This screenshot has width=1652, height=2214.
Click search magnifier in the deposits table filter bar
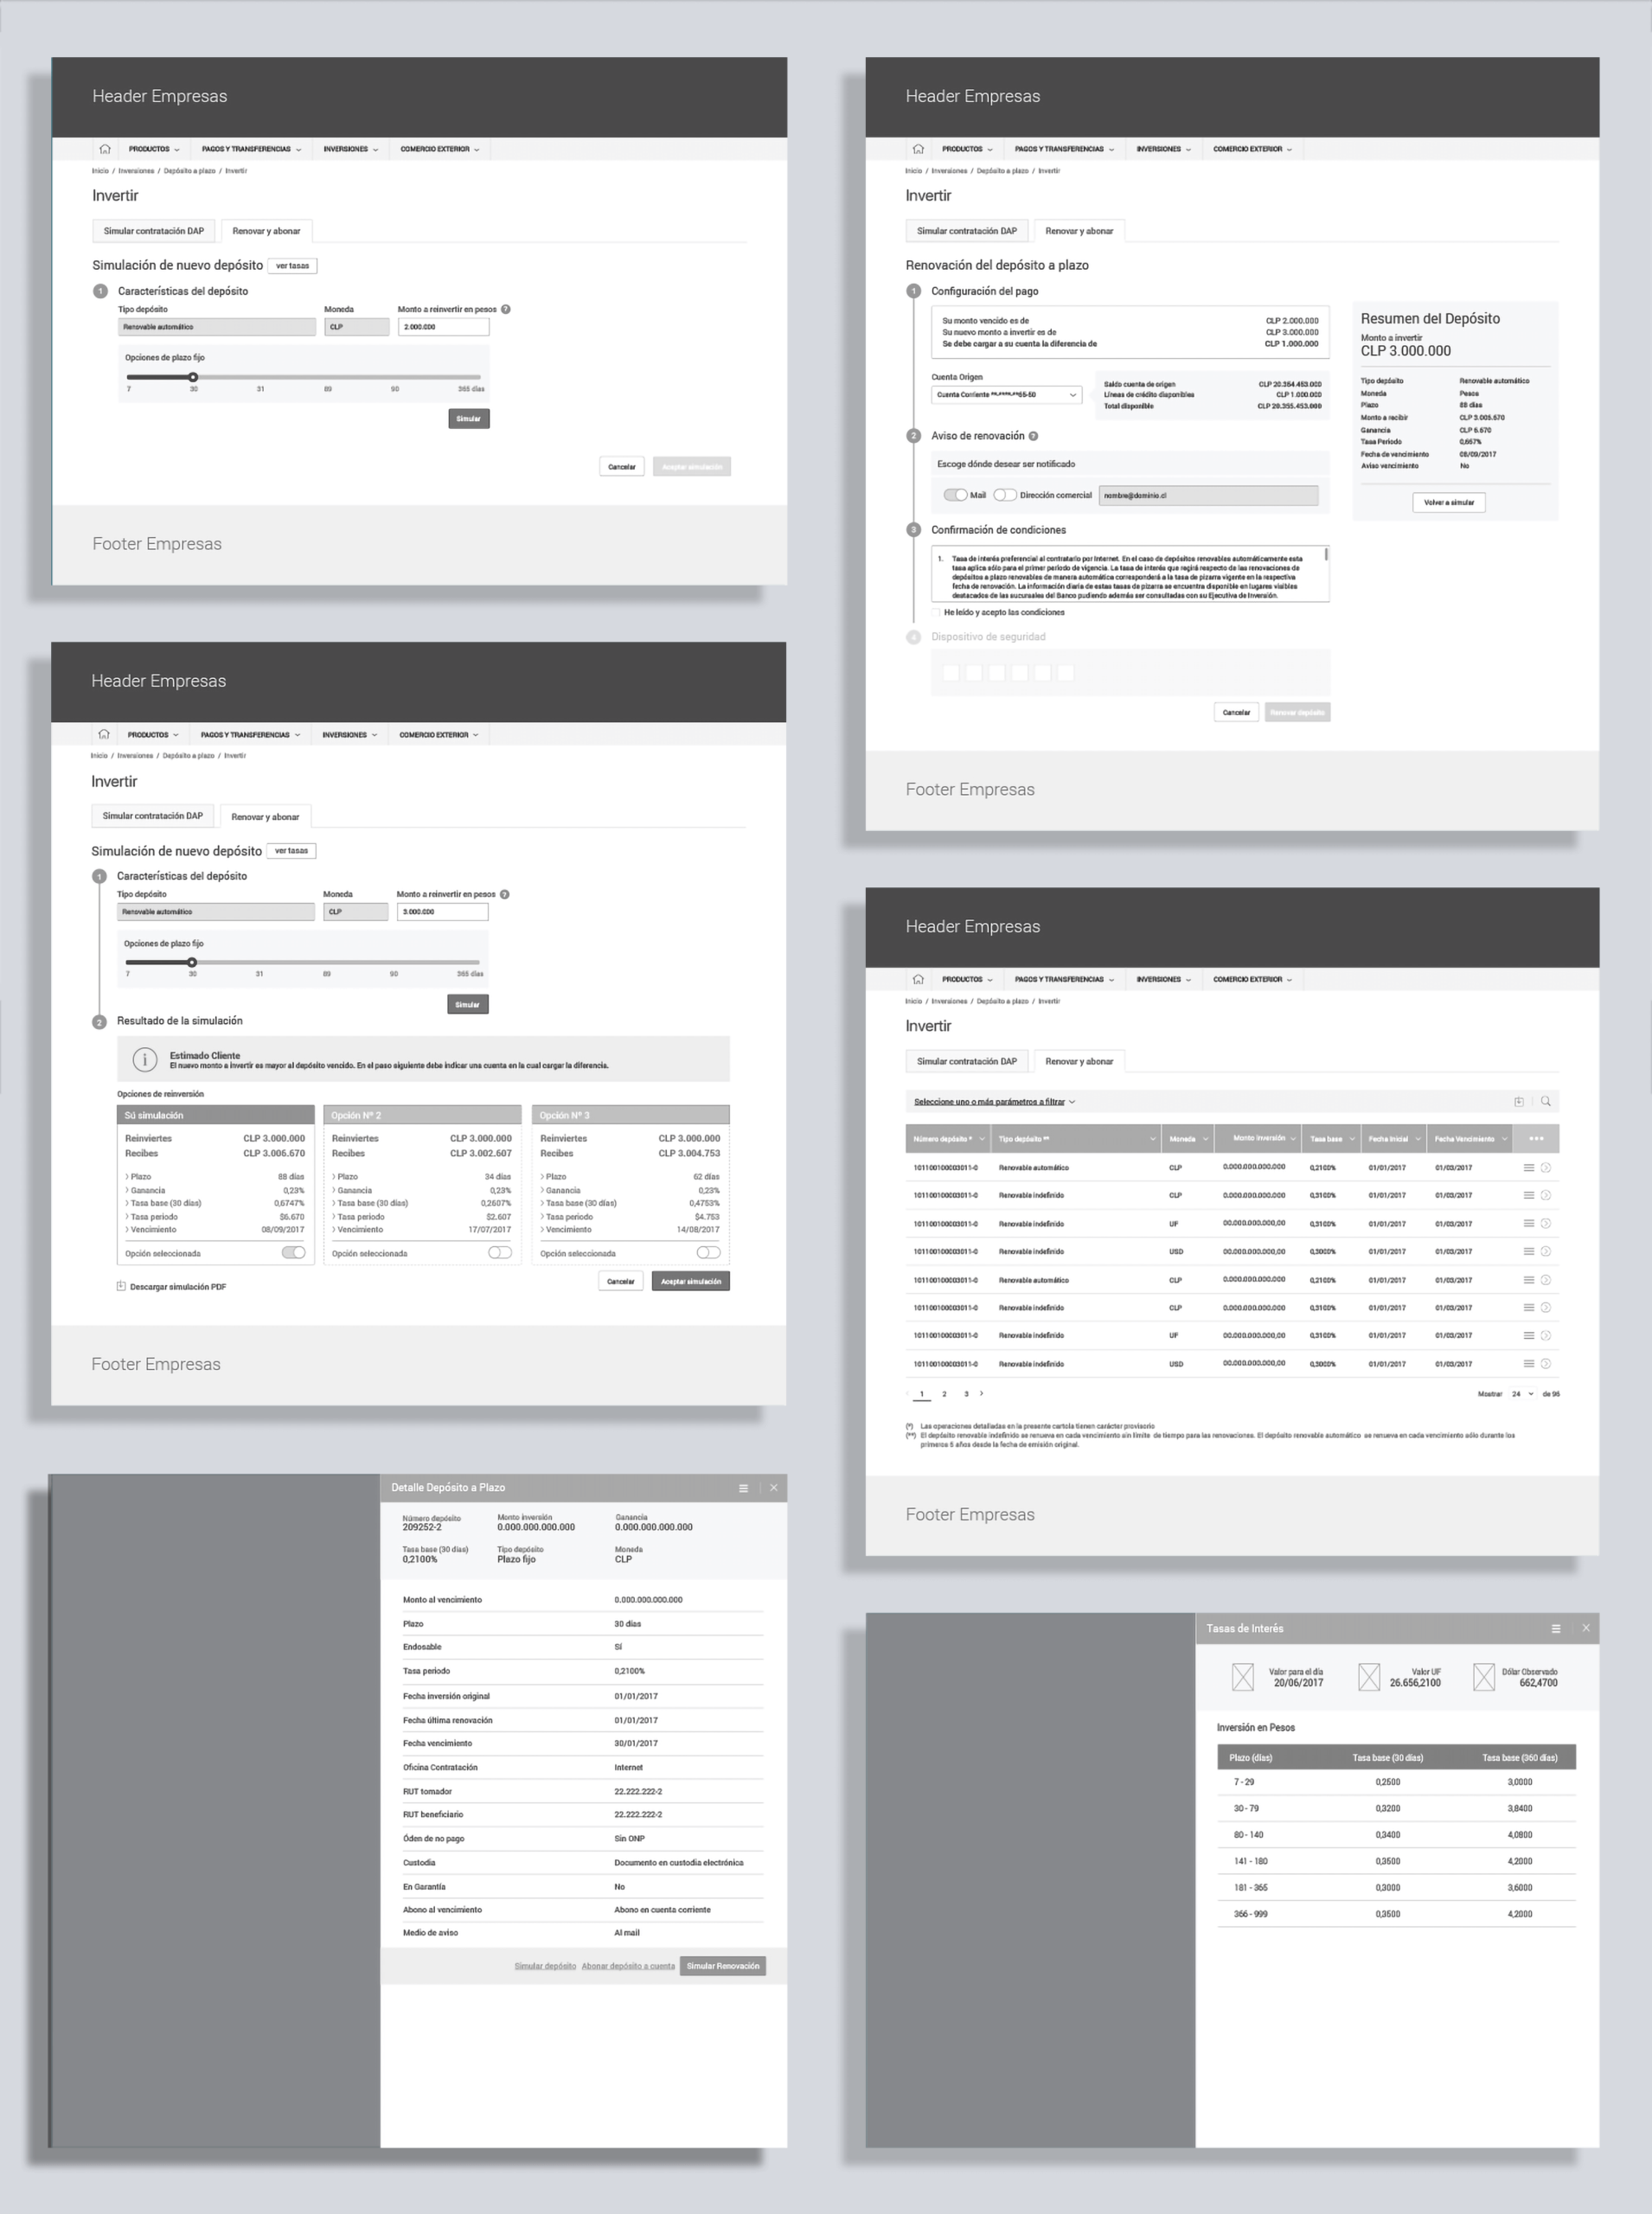tap(1546, 1101)
